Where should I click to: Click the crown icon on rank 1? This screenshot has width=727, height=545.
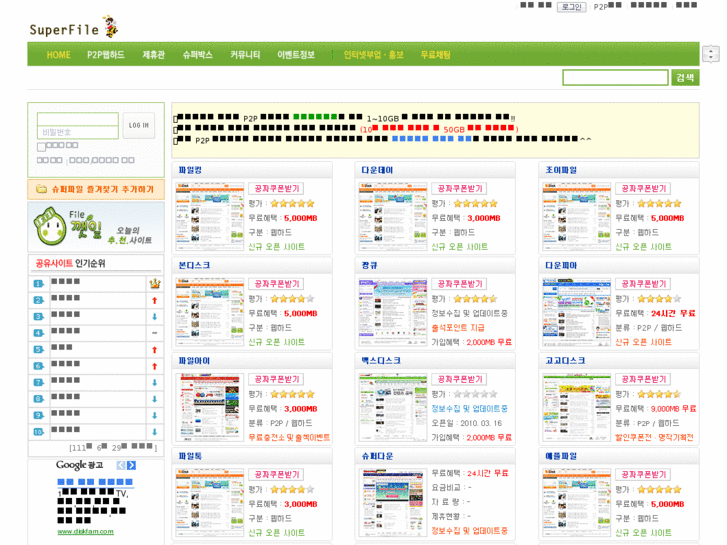(155, 283)
